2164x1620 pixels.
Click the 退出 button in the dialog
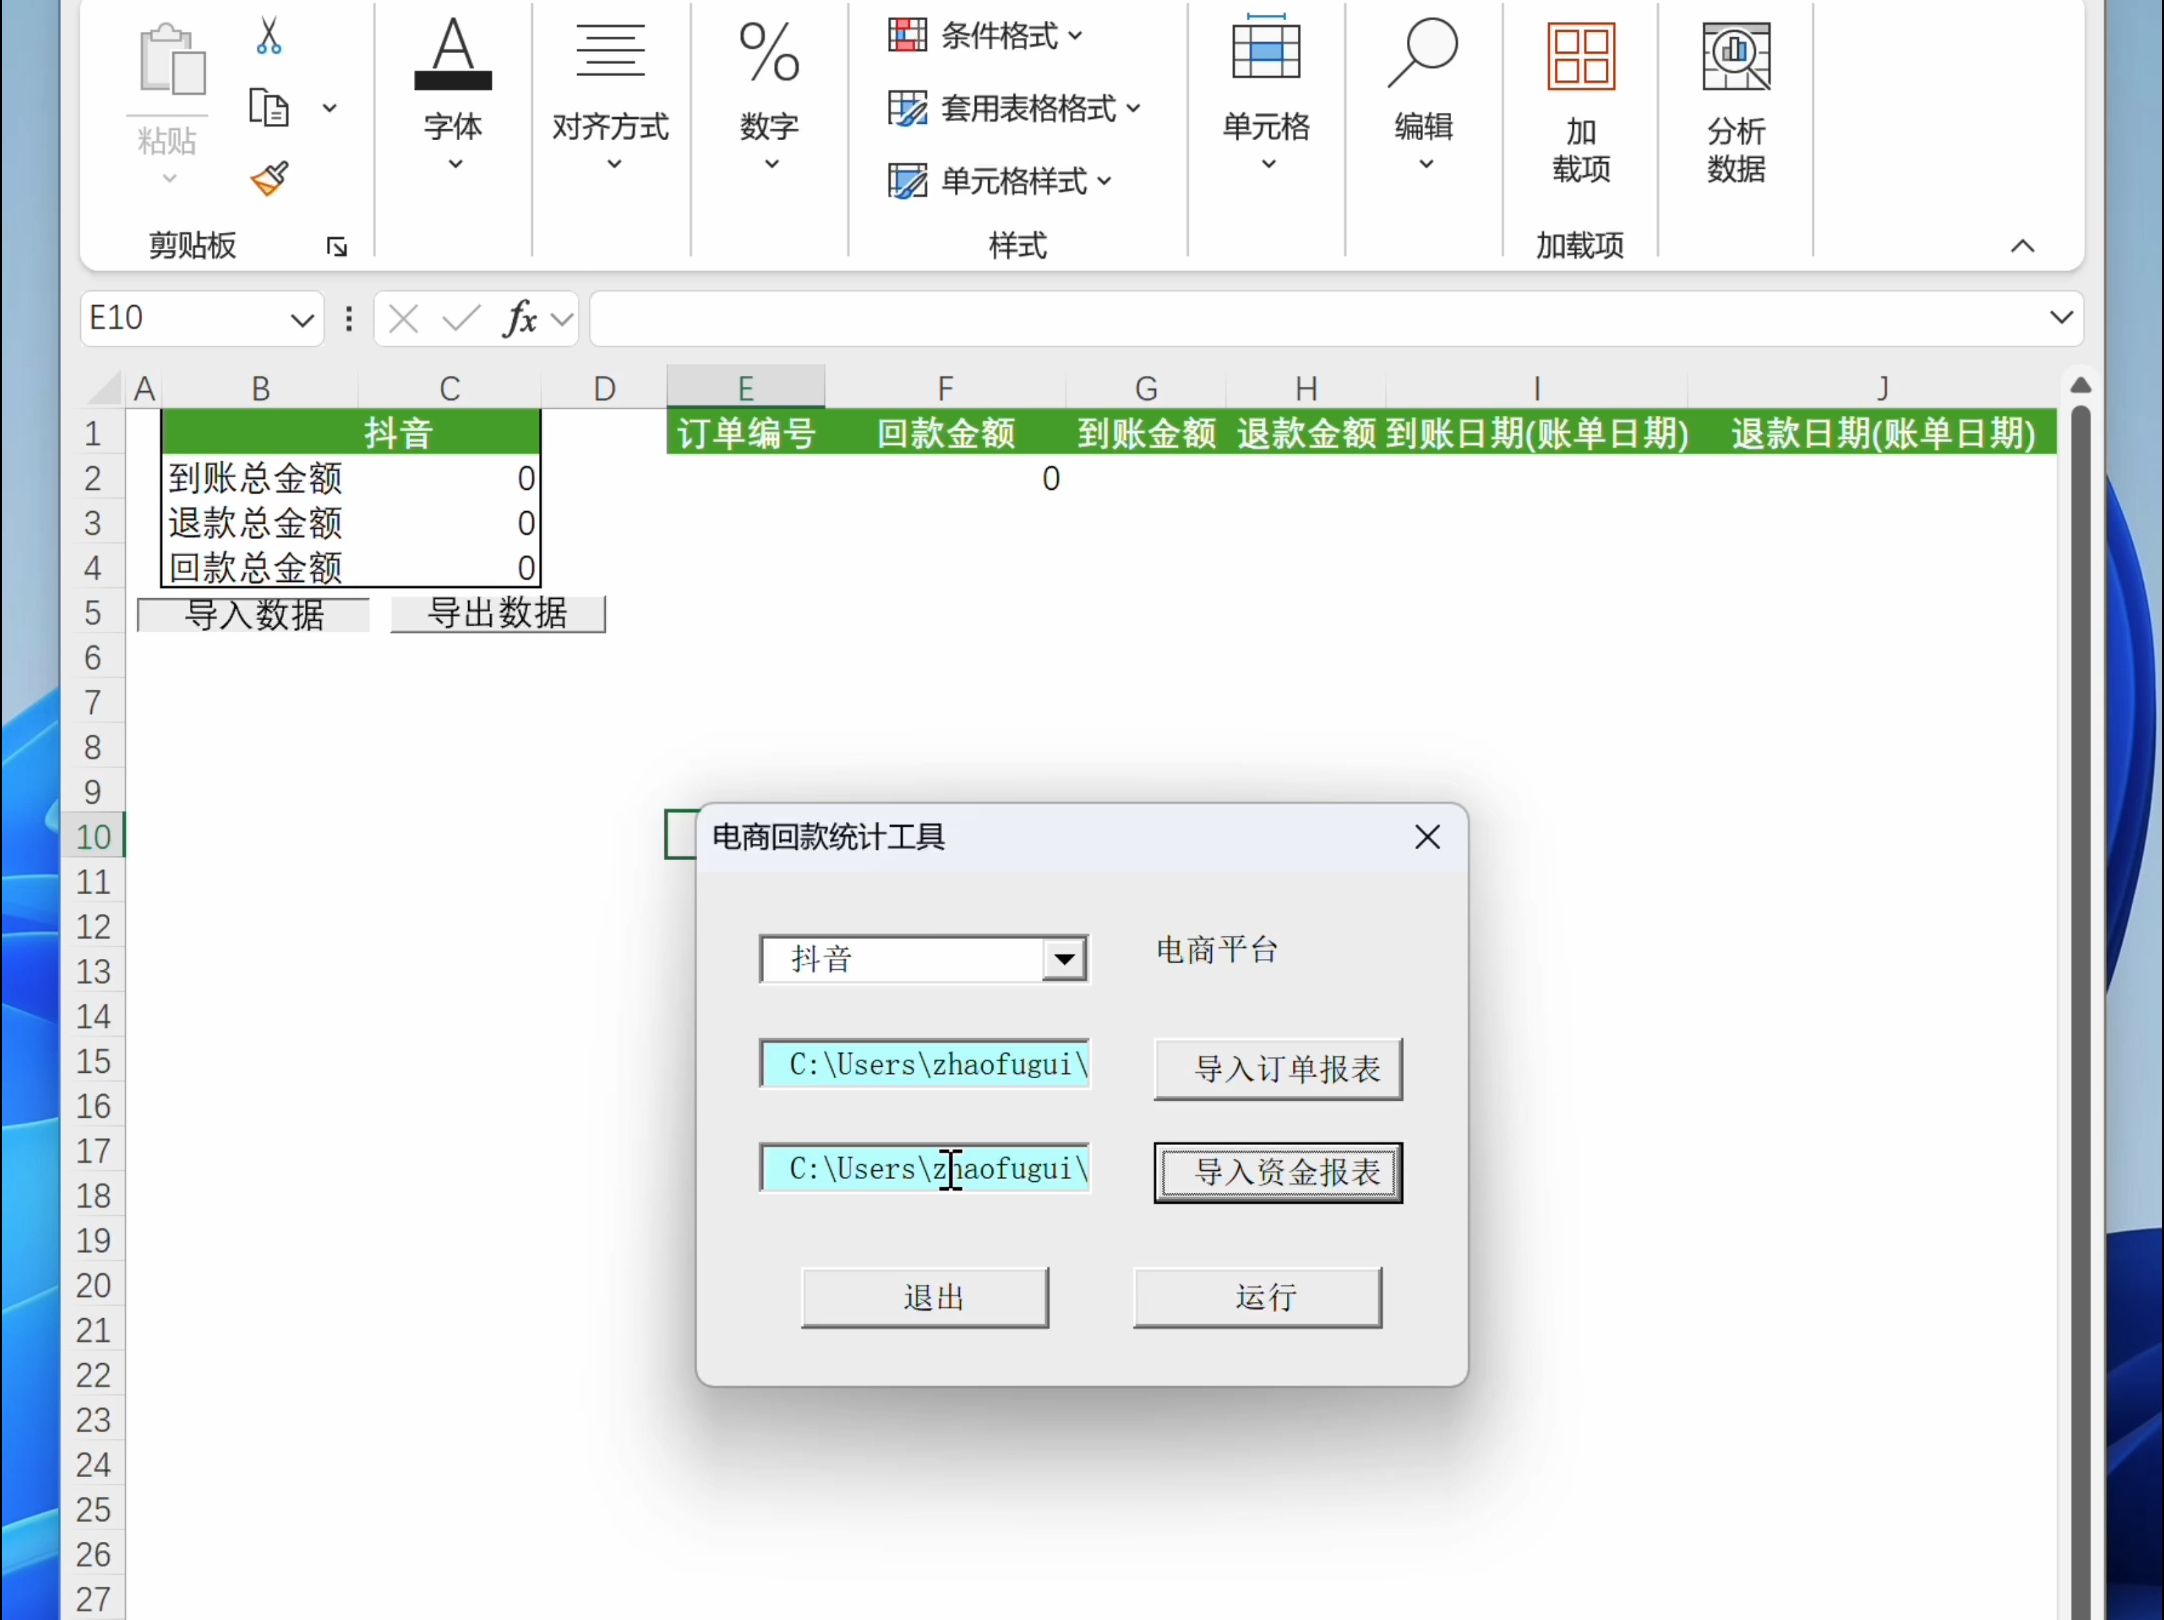(925, 1298)
